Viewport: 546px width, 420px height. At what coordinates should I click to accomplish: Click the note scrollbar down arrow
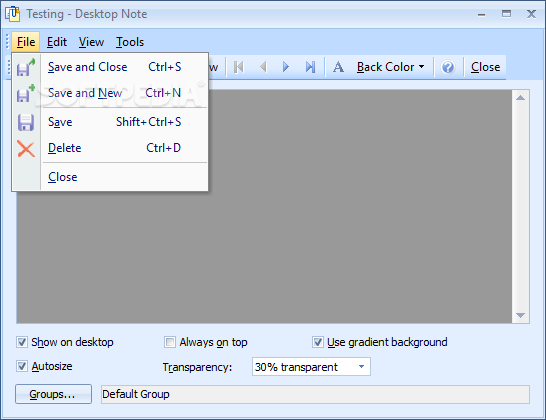pos(520,315)
